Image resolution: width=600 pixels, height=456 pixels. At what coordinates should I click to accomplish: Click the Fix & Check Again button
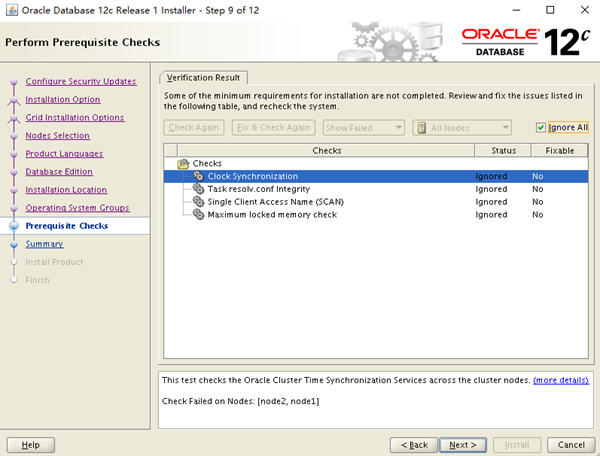274,127
